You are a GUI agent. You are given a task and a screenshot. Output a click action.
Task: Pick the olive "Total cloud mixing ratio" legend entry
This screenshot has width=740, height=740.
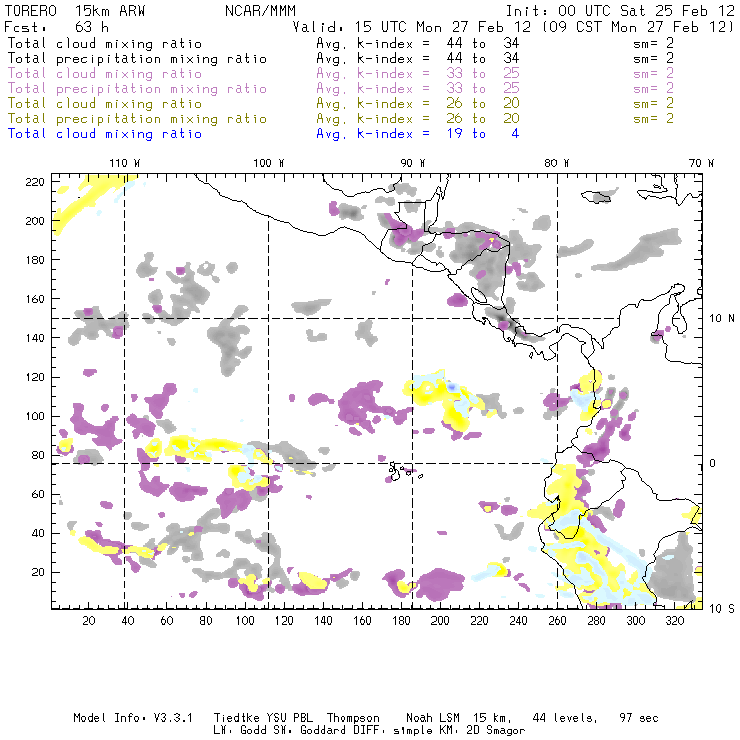[x=105, y=103]
